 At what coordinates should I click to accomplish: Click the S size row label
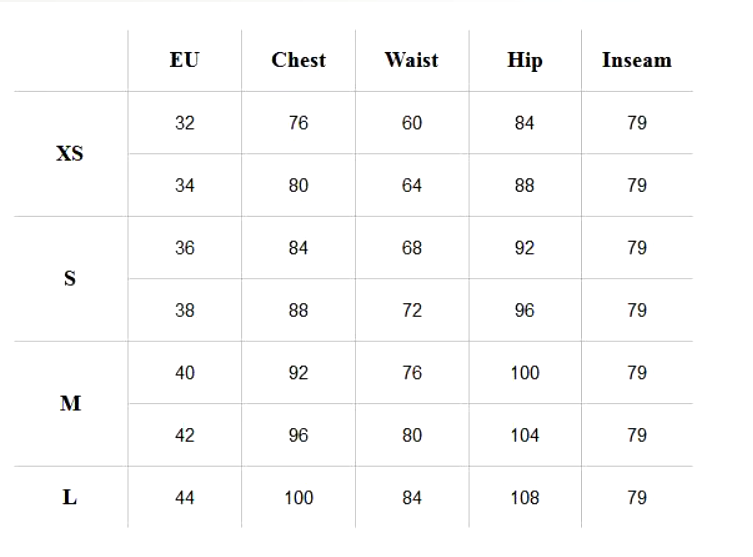pyautogui.click(x=70, y=279)
